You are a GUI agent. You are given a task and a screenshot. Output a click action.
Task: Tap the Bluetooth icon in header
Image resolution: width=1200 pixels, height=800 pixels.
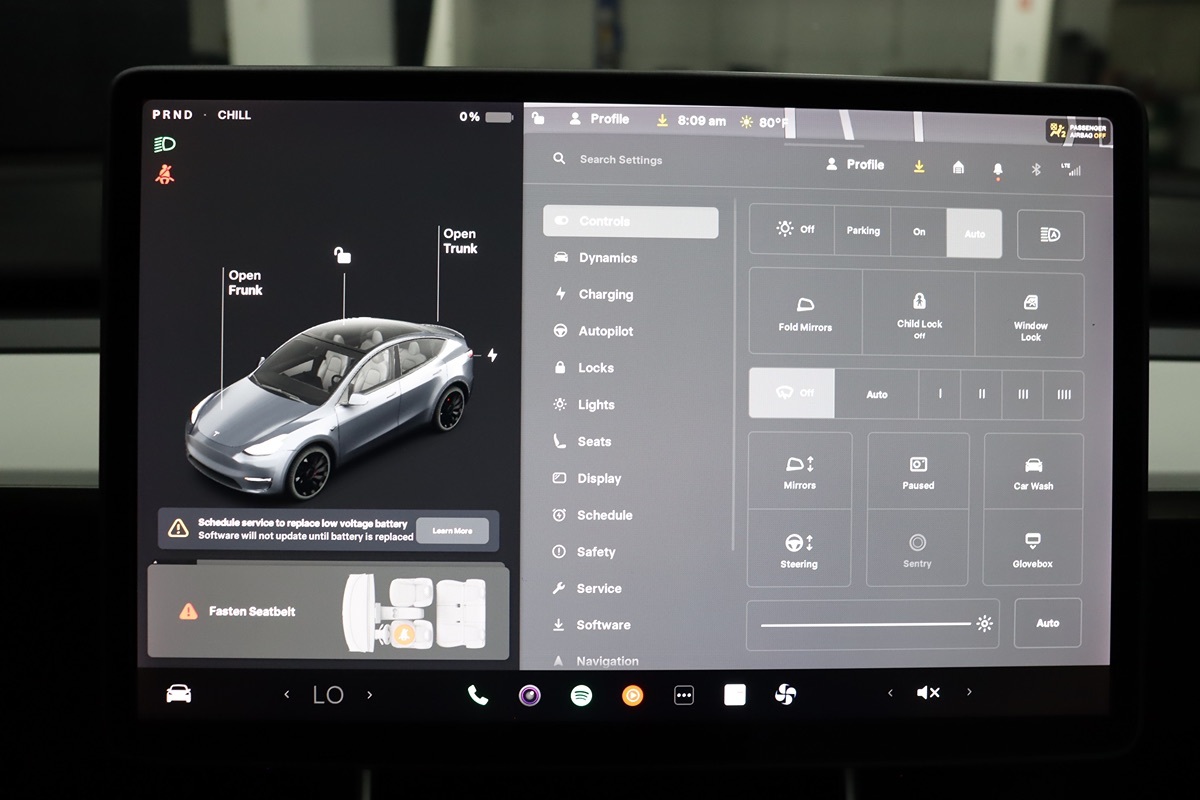[1036, 169]
